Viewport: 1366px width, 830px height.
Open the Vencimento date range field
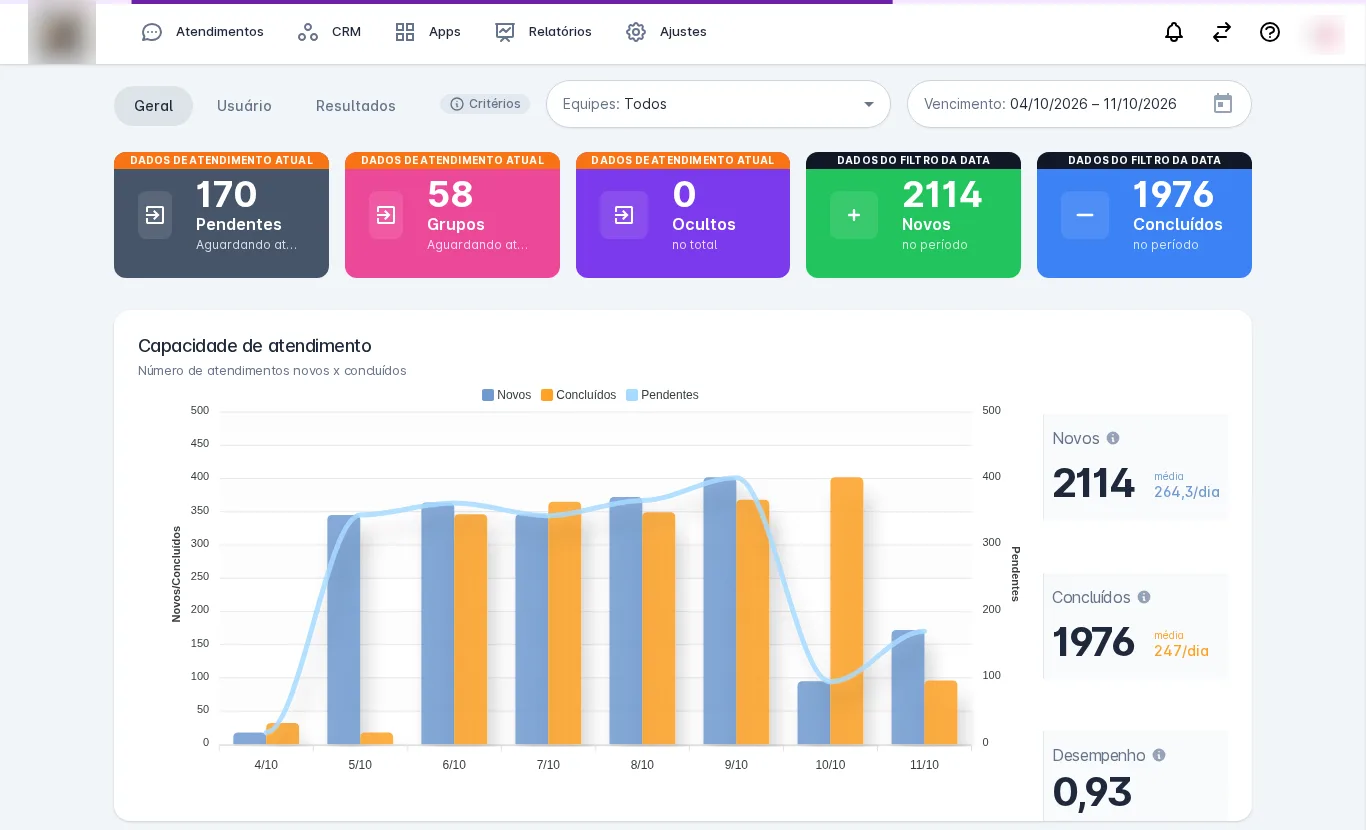point(1079,104)
